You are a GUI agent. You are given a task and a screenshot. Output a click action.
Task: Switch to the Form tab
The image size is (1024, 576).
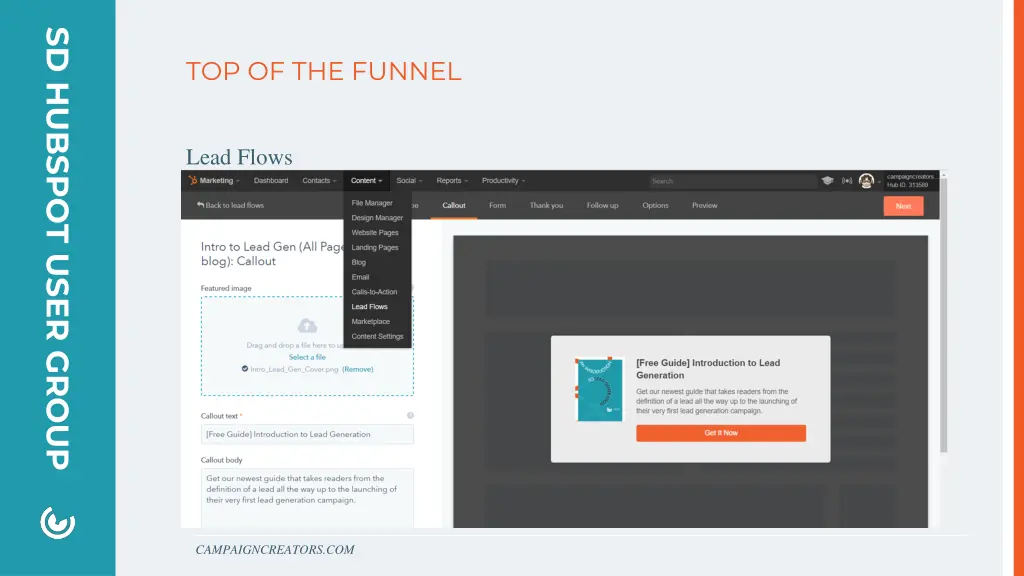click(x=498, y=206)
